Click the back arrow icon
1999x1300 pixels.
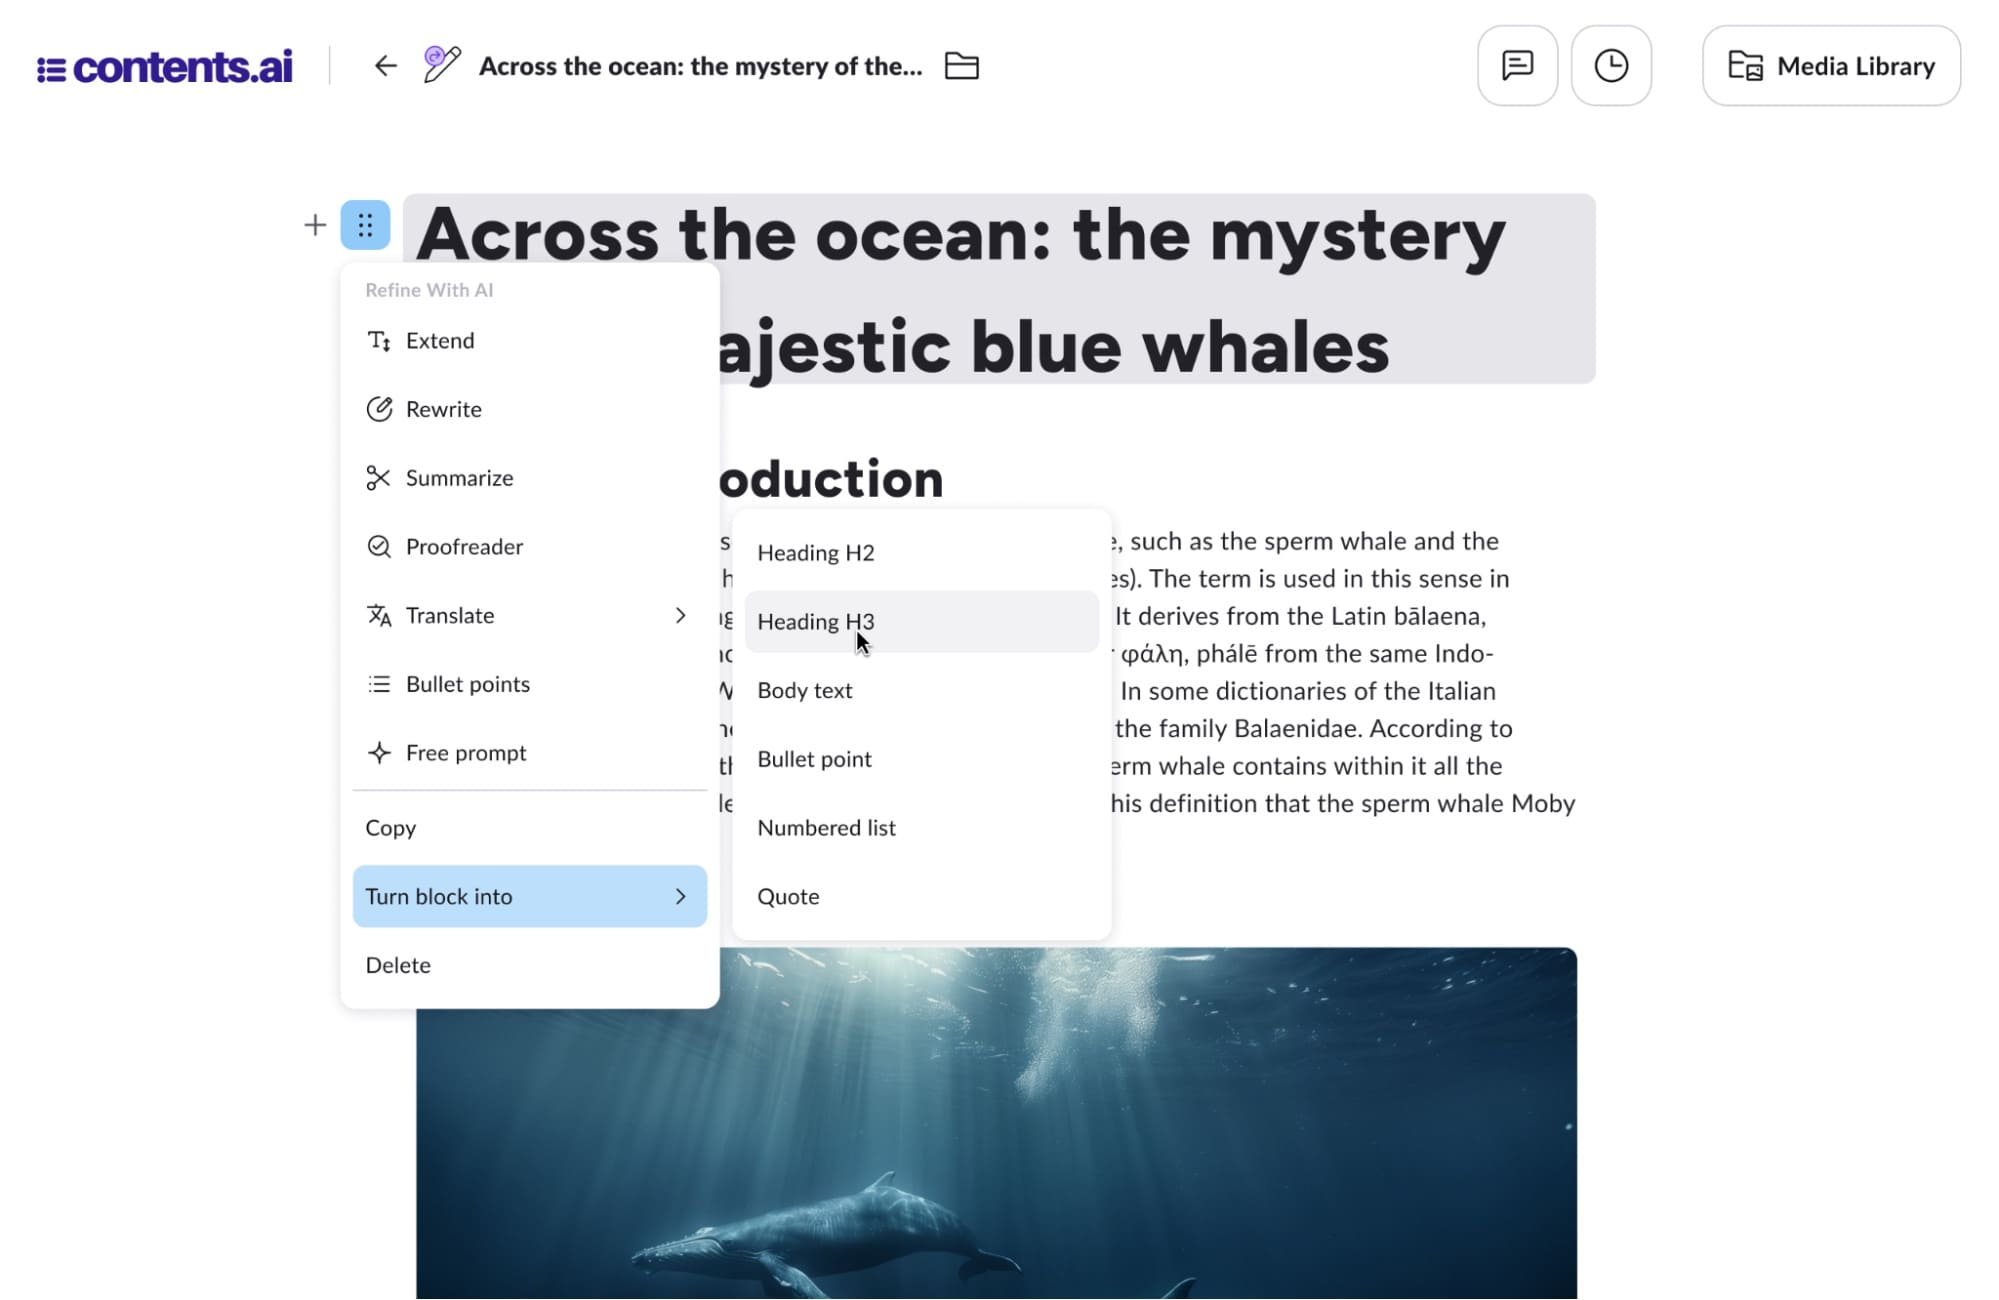[x=385, y=66]
